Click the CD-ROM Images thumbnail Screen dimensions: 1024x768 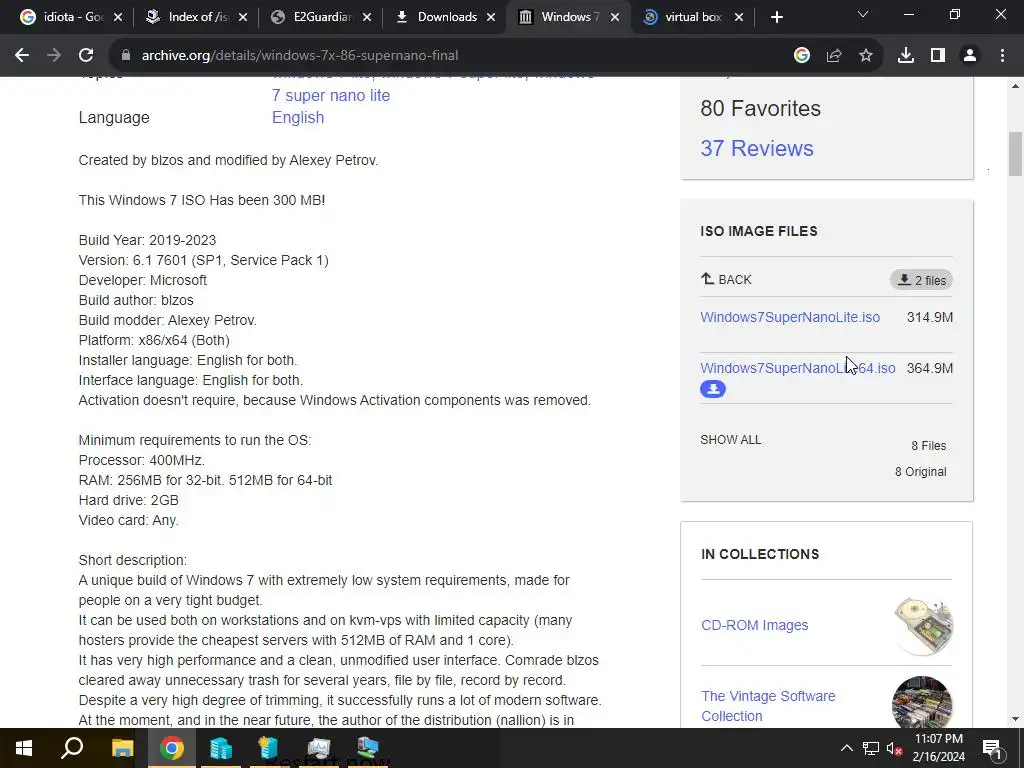[922, 626]
